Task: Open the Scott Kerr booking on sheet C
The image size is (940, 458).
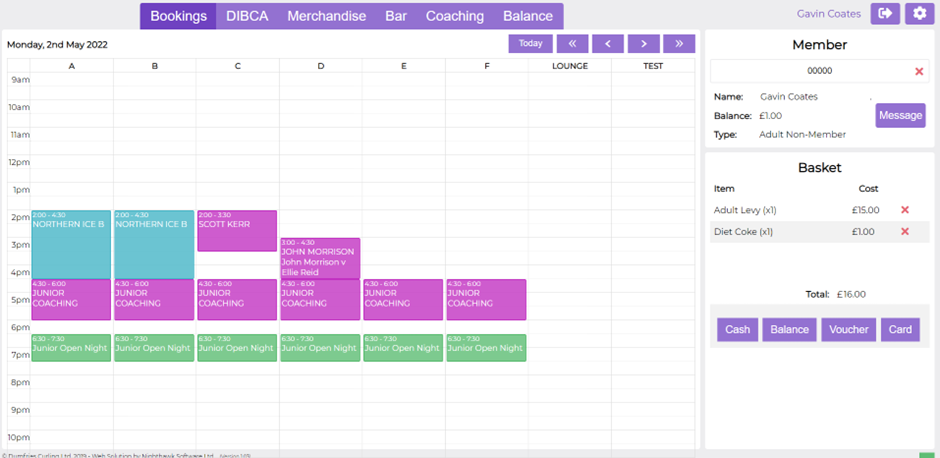Action: [x=237, y=230]
